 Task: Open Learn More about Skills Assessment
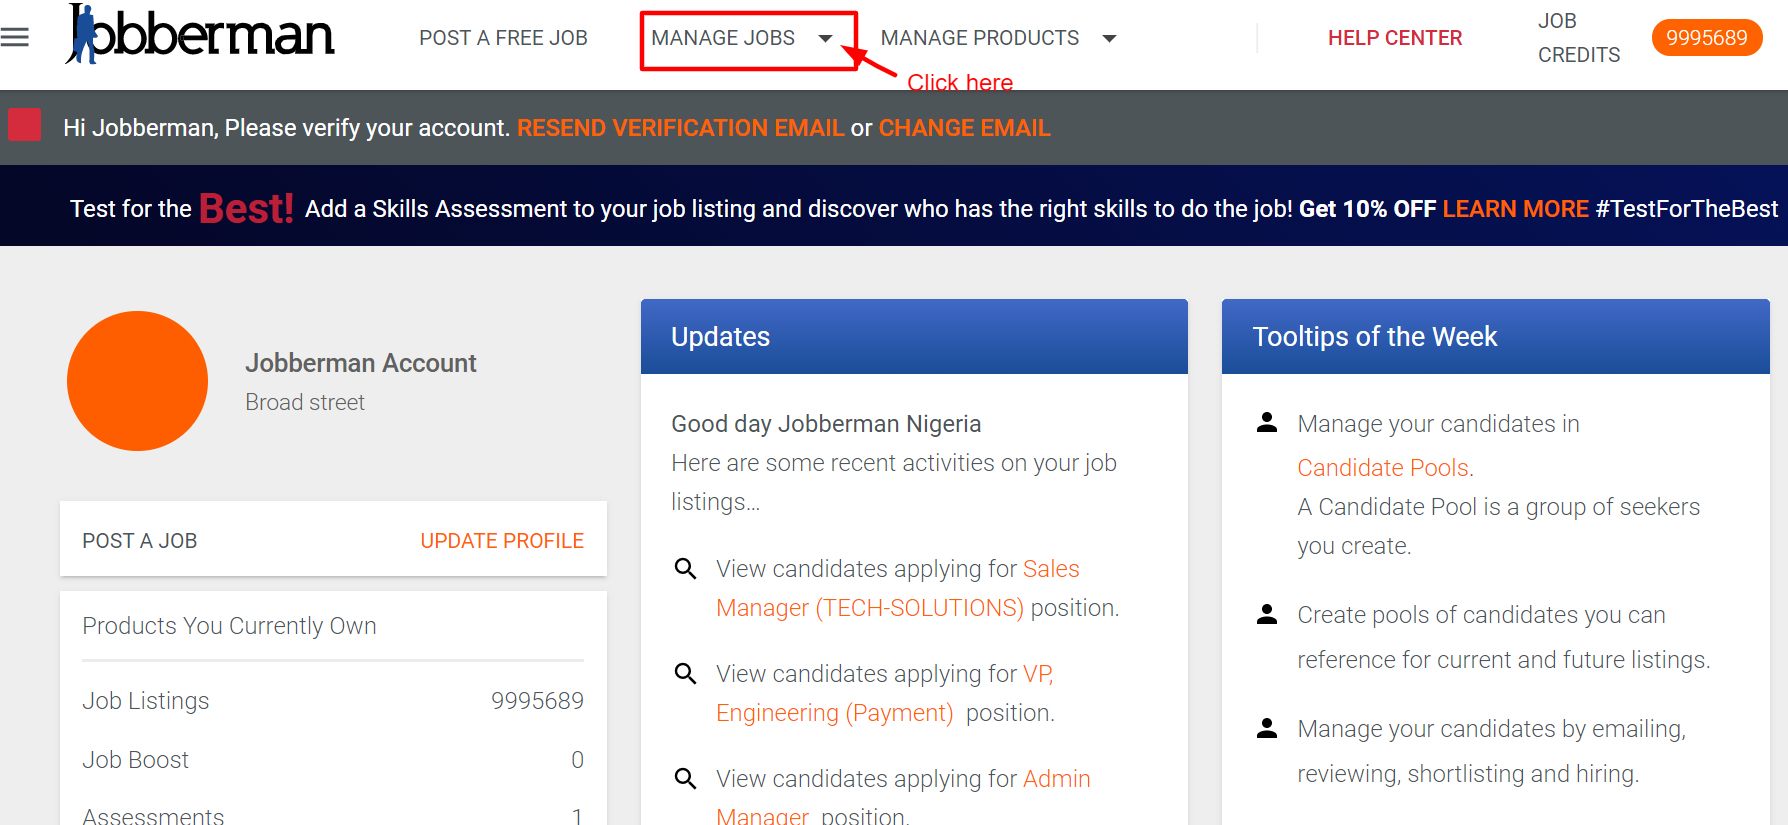coord(1515,209)
